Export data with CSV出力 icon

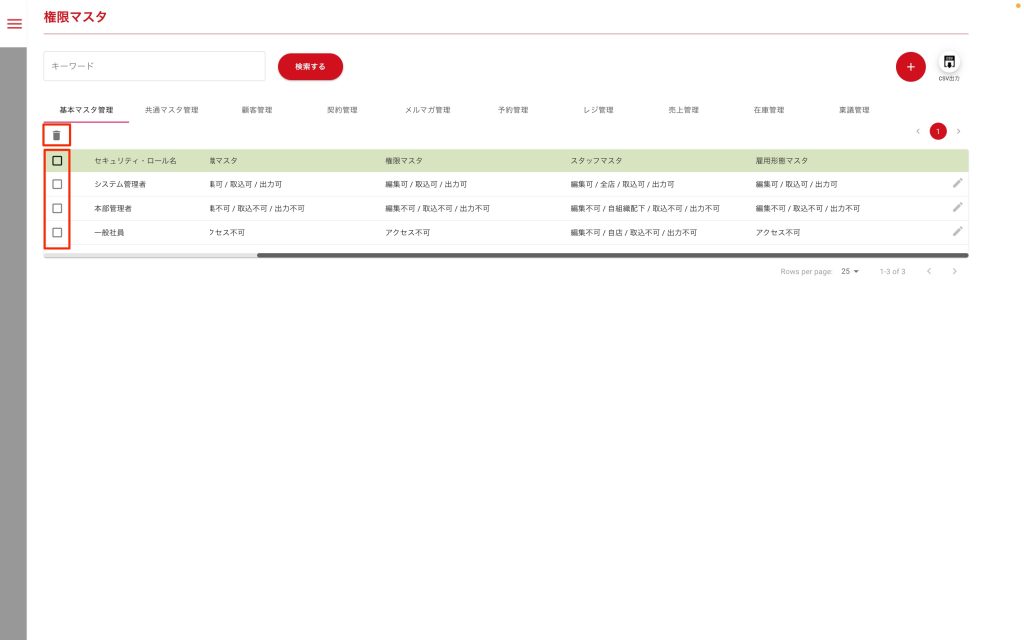click(x=949, y=63)
